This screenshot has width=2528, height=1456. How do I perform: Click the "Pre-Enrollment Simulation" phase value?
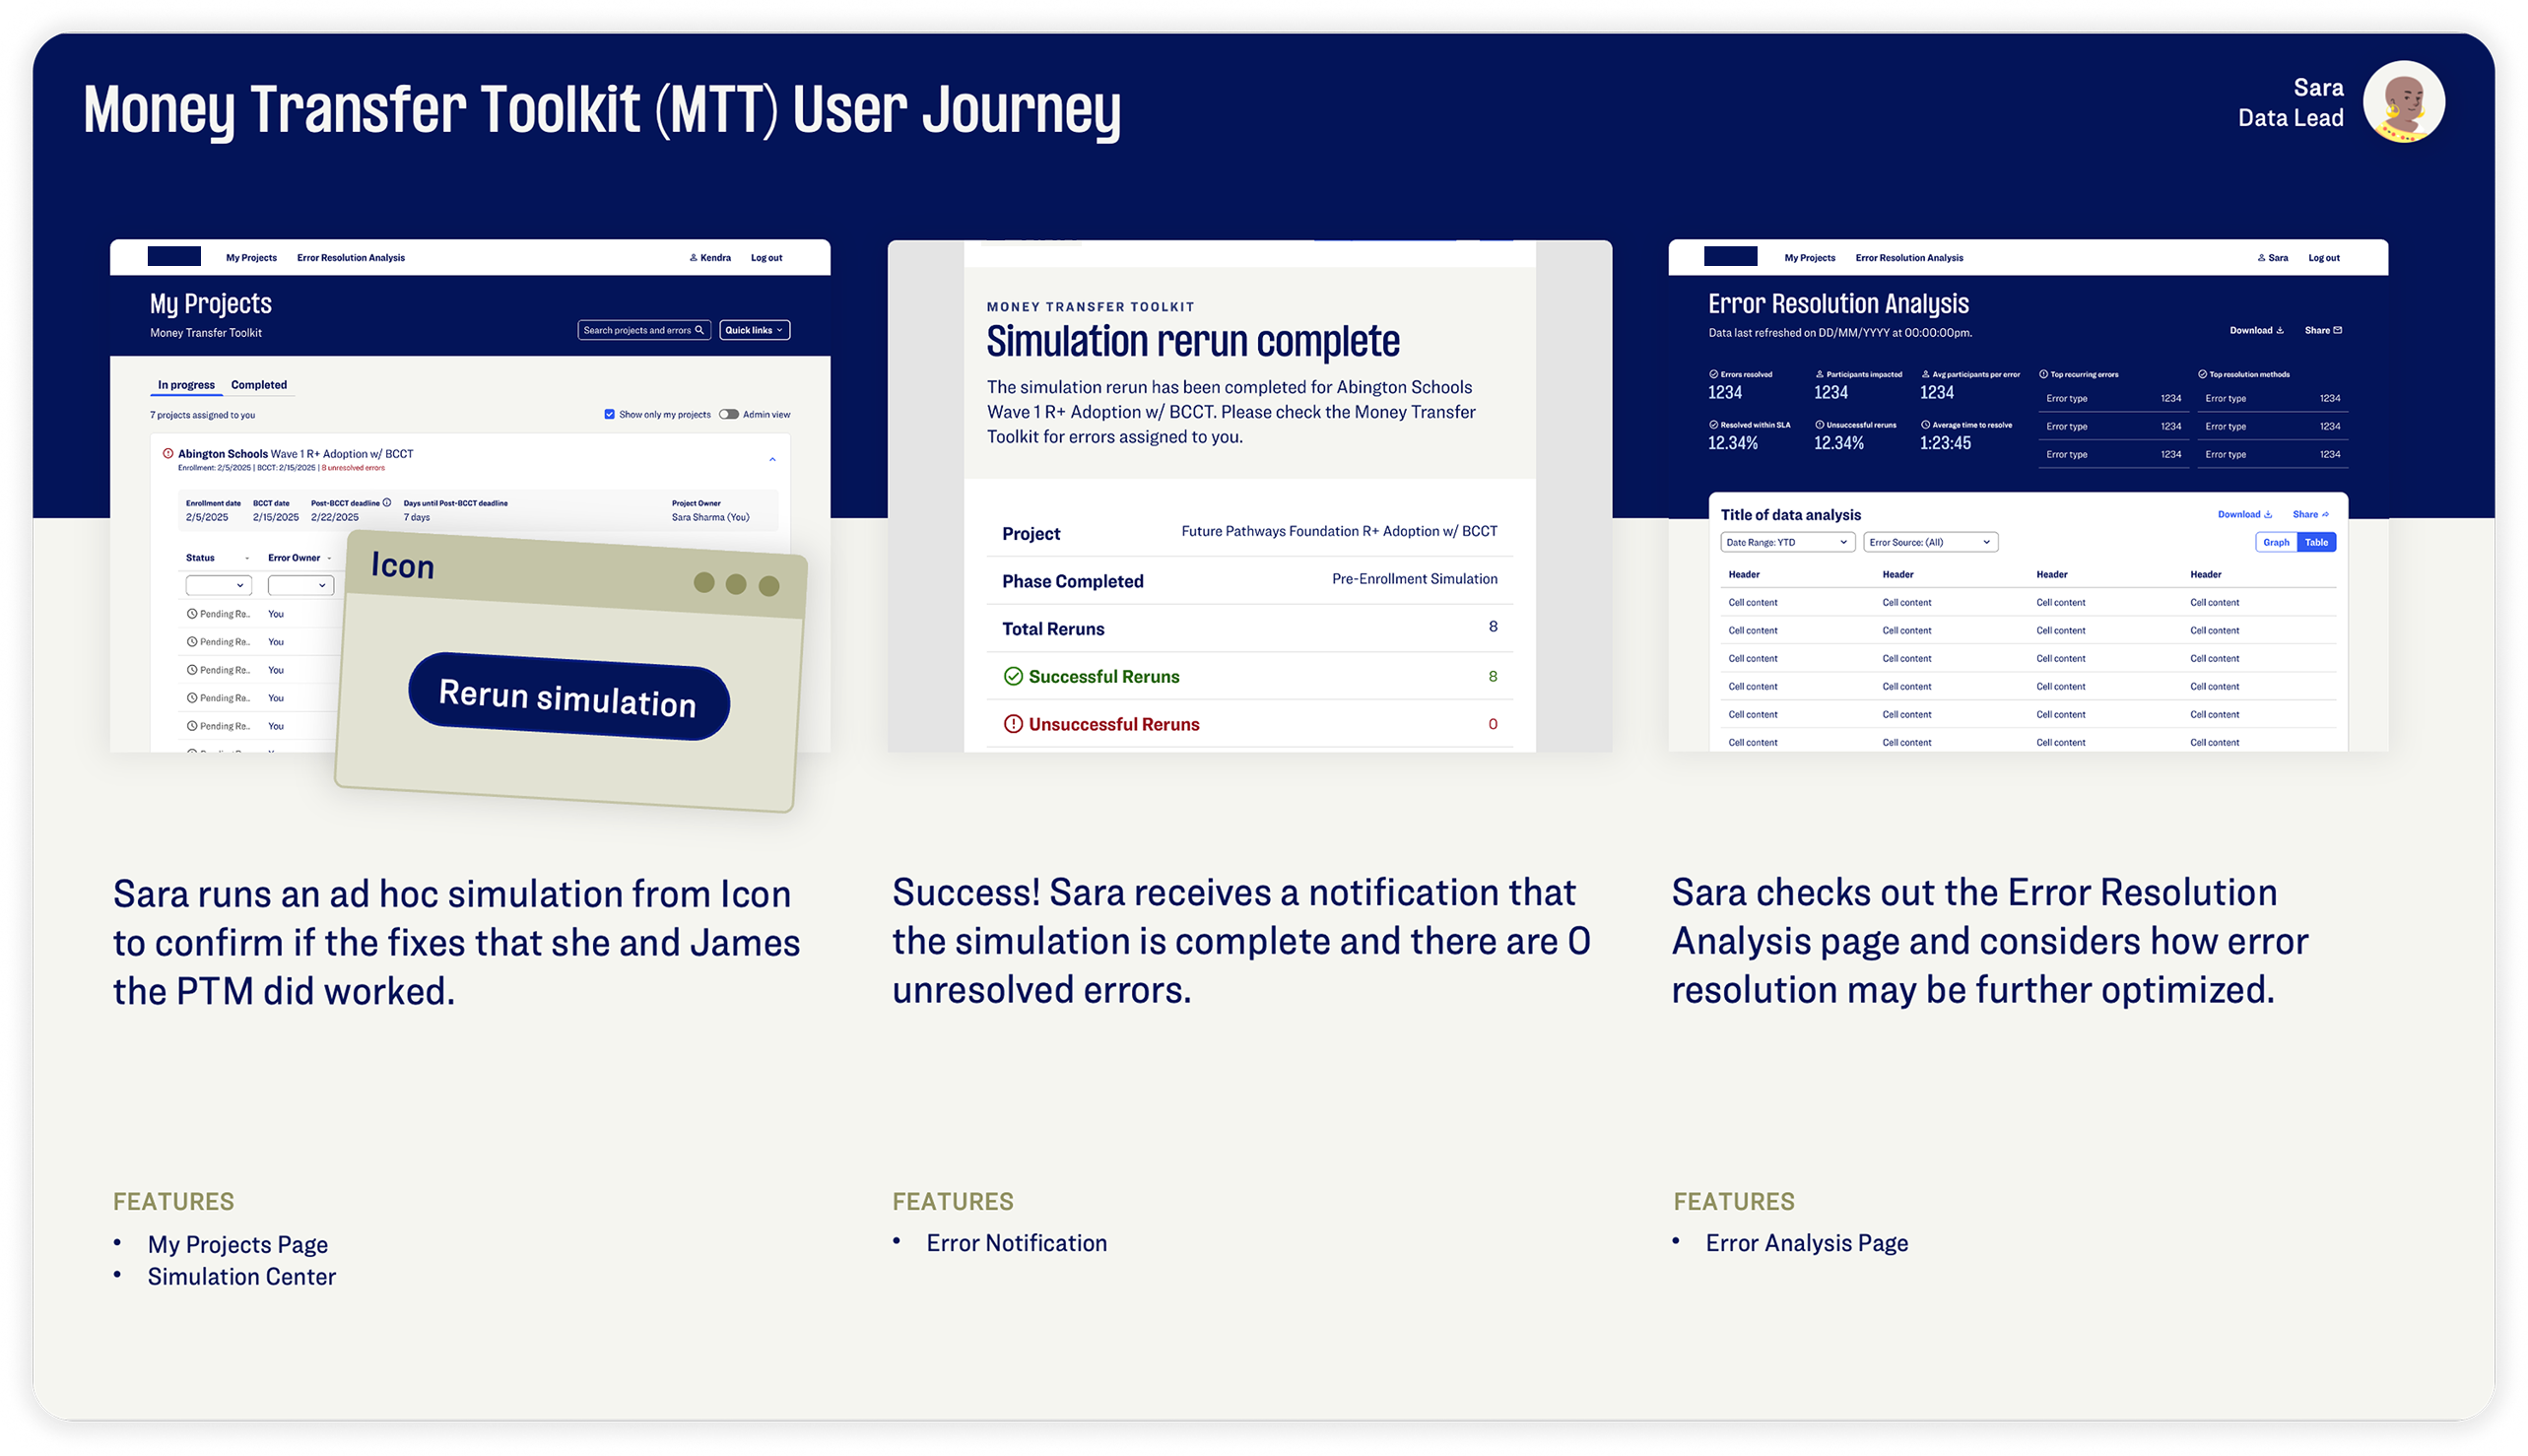1414,579
